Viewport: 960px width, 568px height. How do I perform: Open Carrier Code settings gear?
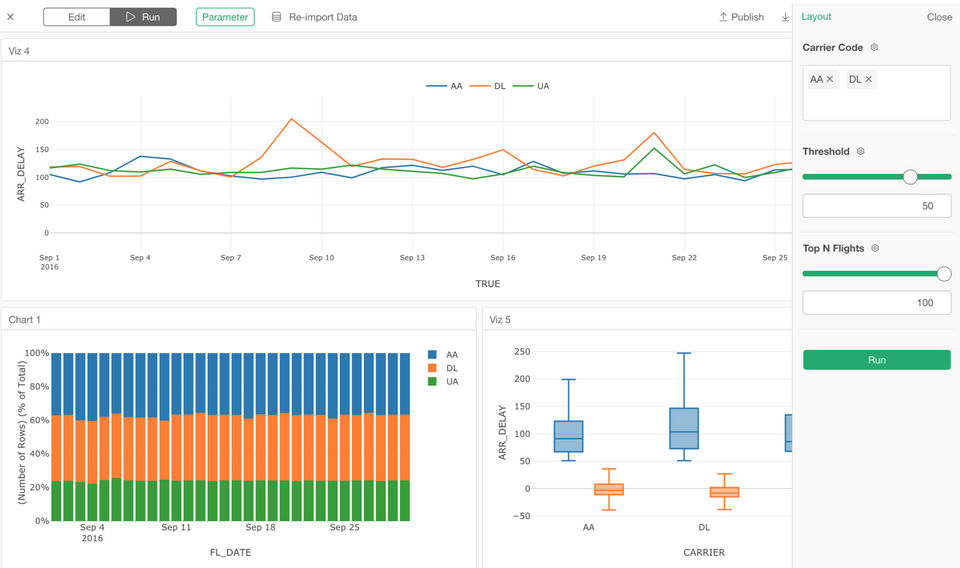point(874,47)
